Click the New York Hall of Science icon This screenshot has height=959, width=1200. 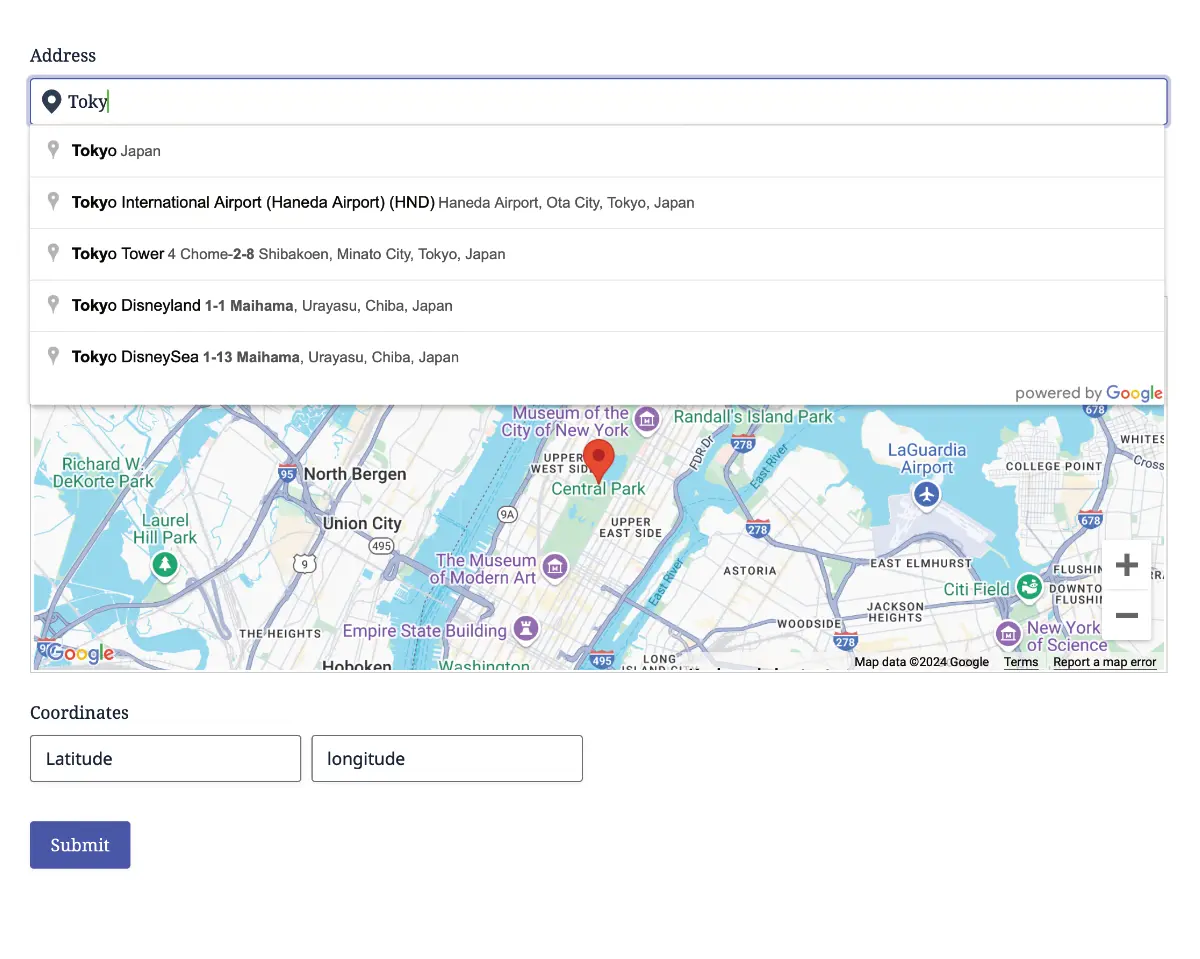click(x=1008, y=634)
